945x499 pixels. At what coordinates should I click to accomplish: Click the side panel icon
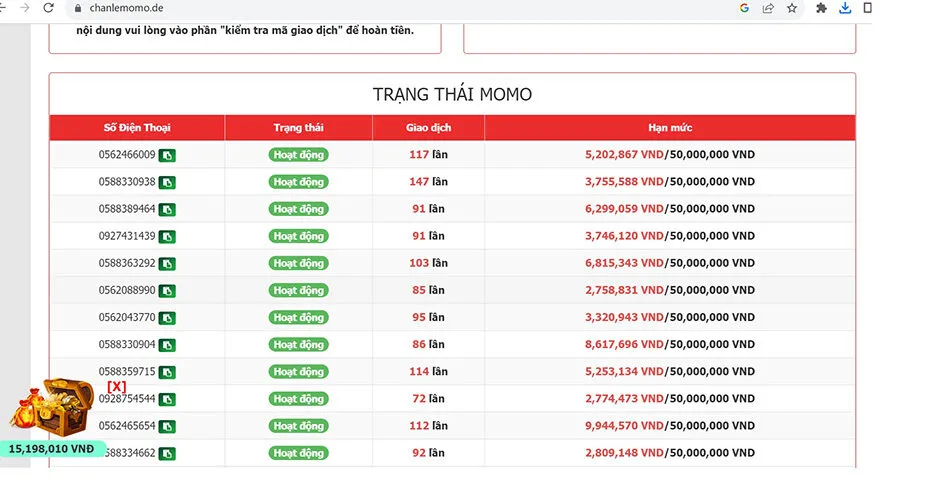tap(868, 8)
